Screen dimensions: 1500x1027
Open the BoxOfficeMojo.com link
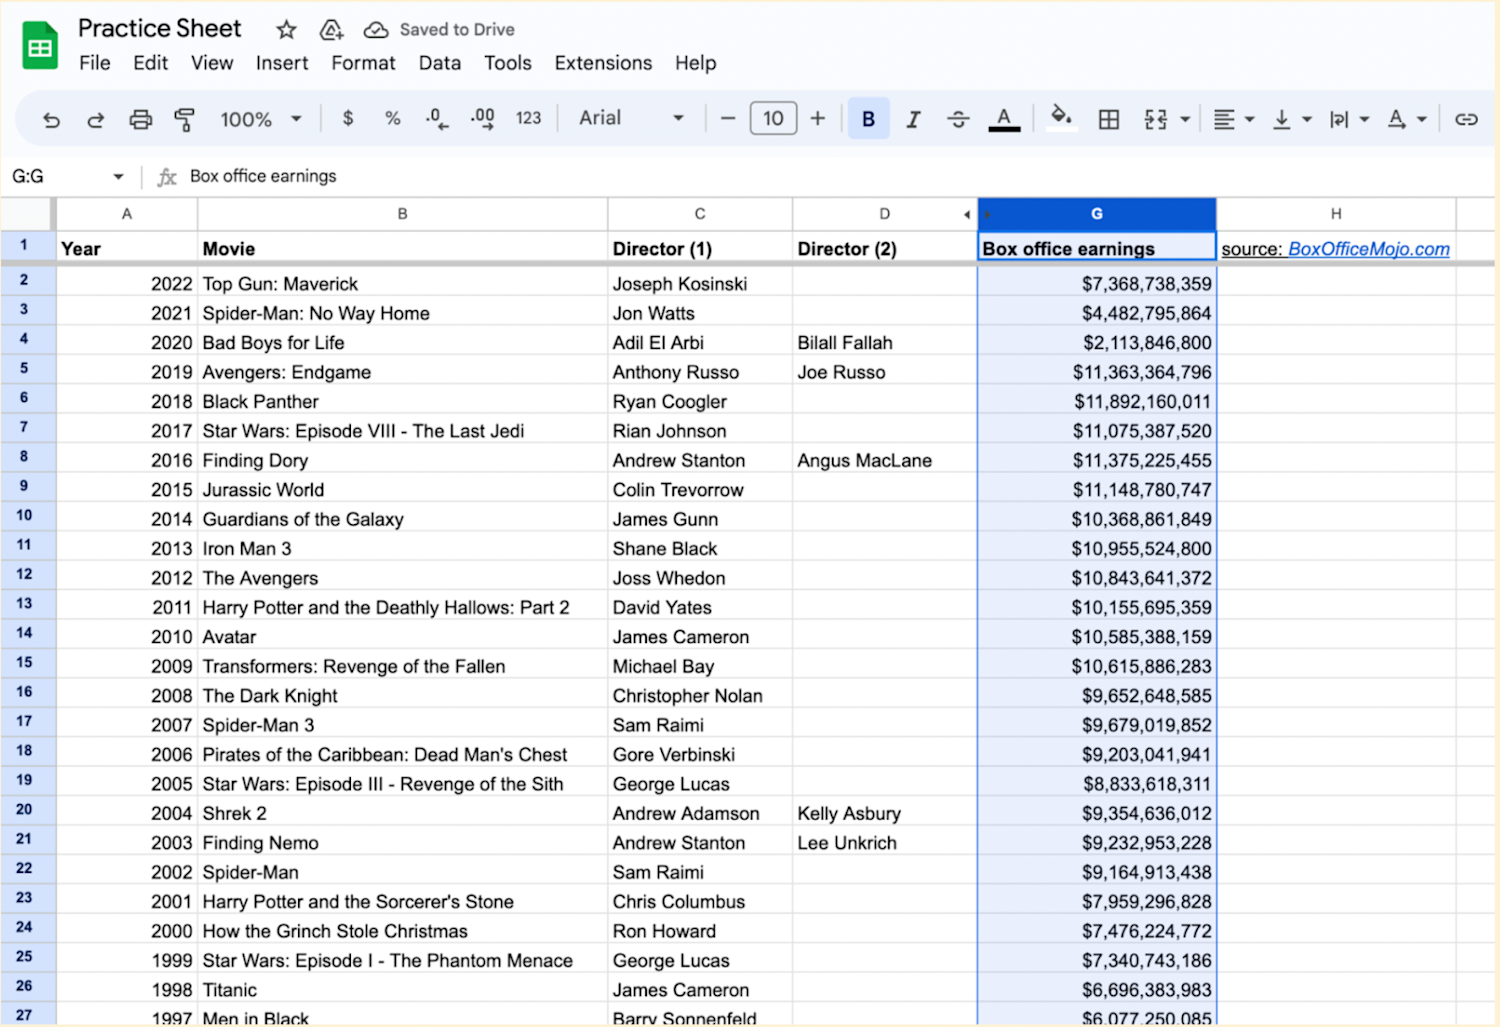coord(1368,249)
